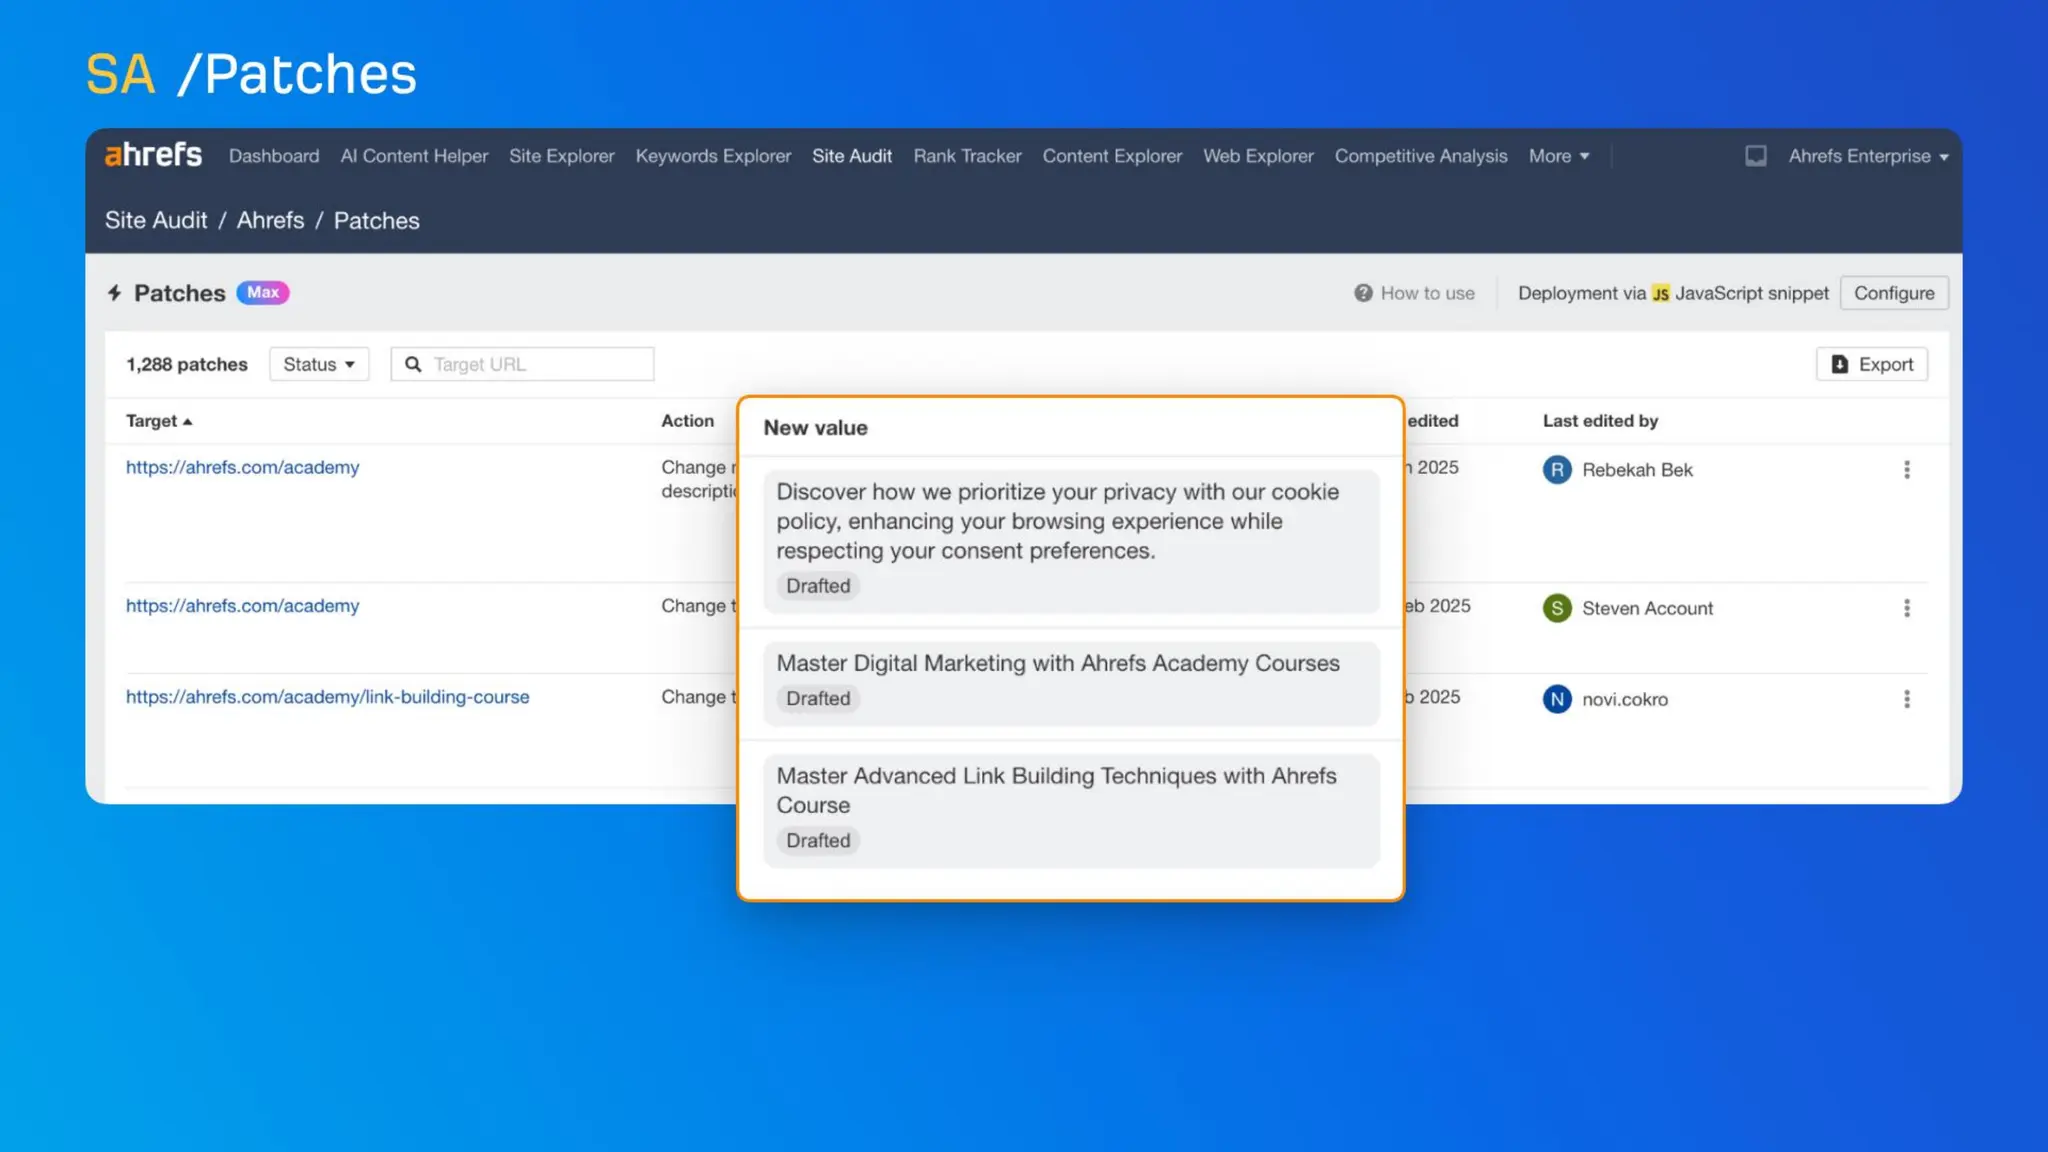Image resolution: width=2048 pixels, height=1152 pixels.
Task: Click the question mark help icon
Action: tap(1363, 293)
